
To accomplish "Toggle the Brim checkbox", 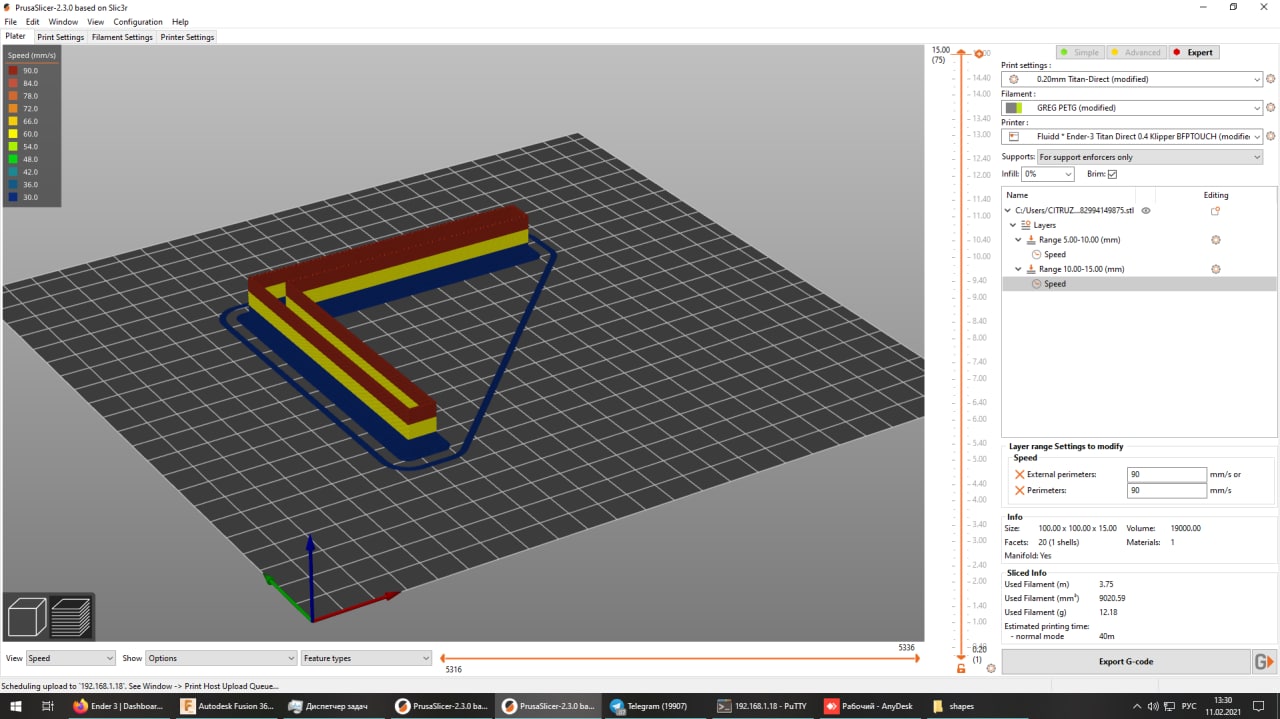I will [1112, 174].
